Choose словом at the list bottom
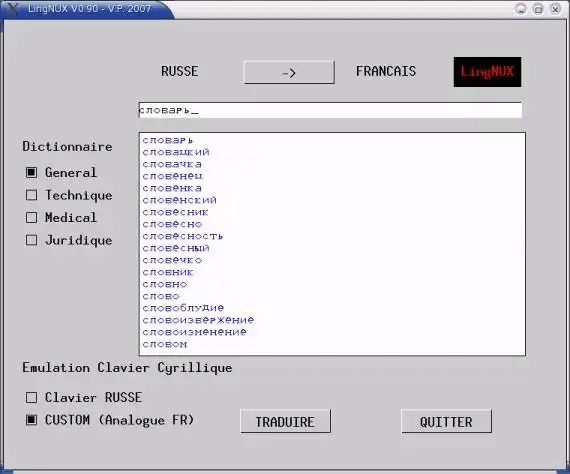This screenshot has height=474, width=570. [165, 344]
